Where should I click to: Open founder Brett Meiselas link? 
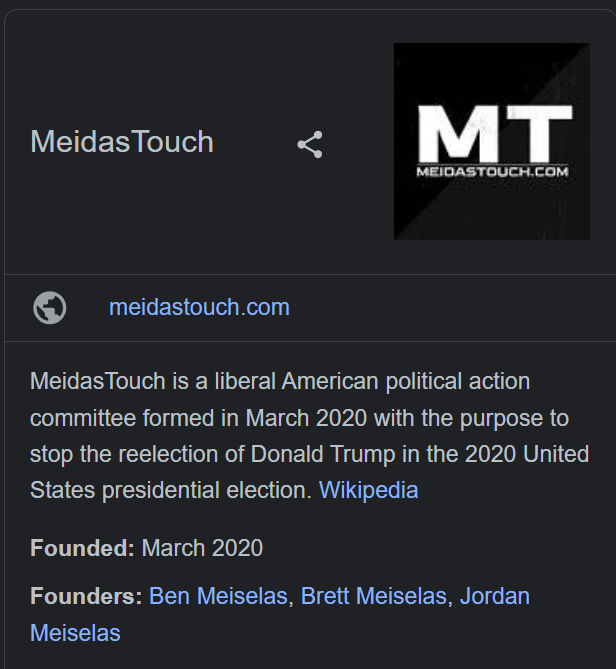(x=374, y=596)
